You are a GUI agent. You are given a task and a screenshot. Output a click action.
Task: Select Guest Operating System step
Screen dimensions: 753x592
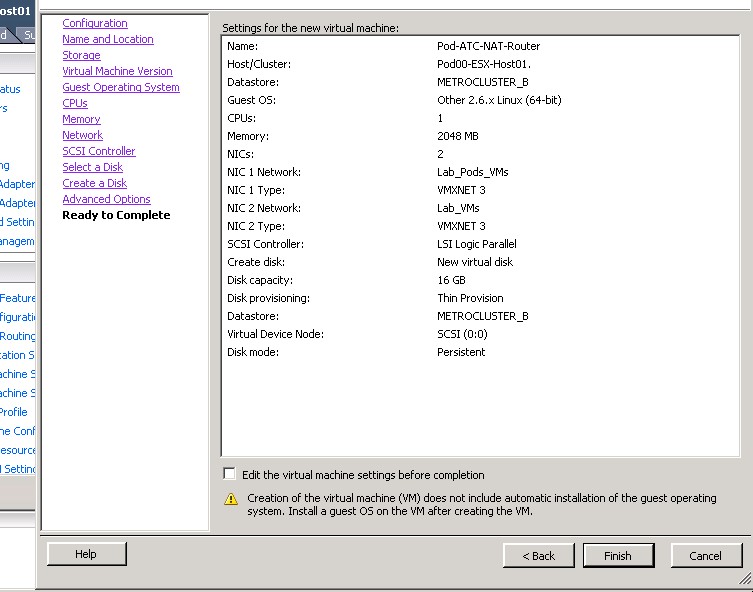click(121, 87)
